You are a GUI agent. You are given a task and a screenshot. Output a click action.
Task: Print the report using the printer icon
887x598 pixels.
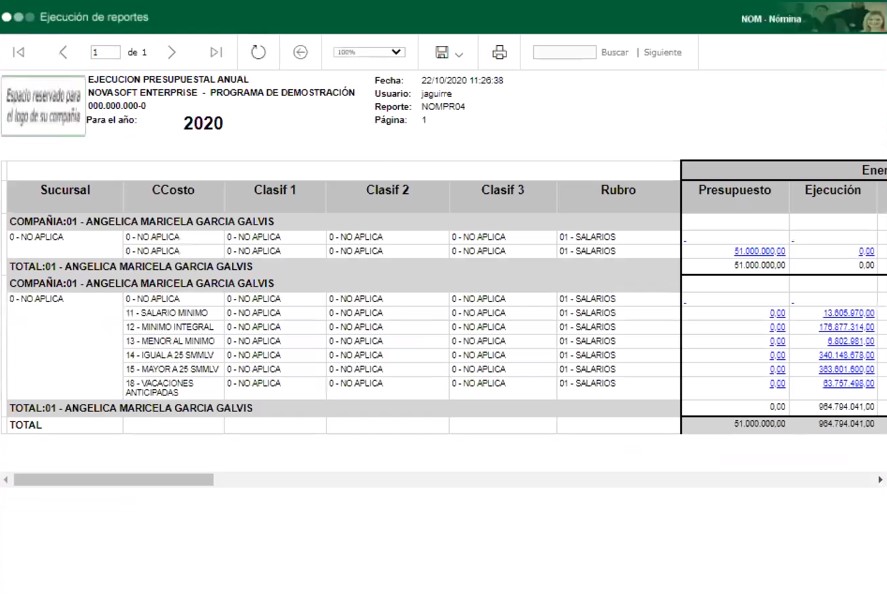point(500,52)
